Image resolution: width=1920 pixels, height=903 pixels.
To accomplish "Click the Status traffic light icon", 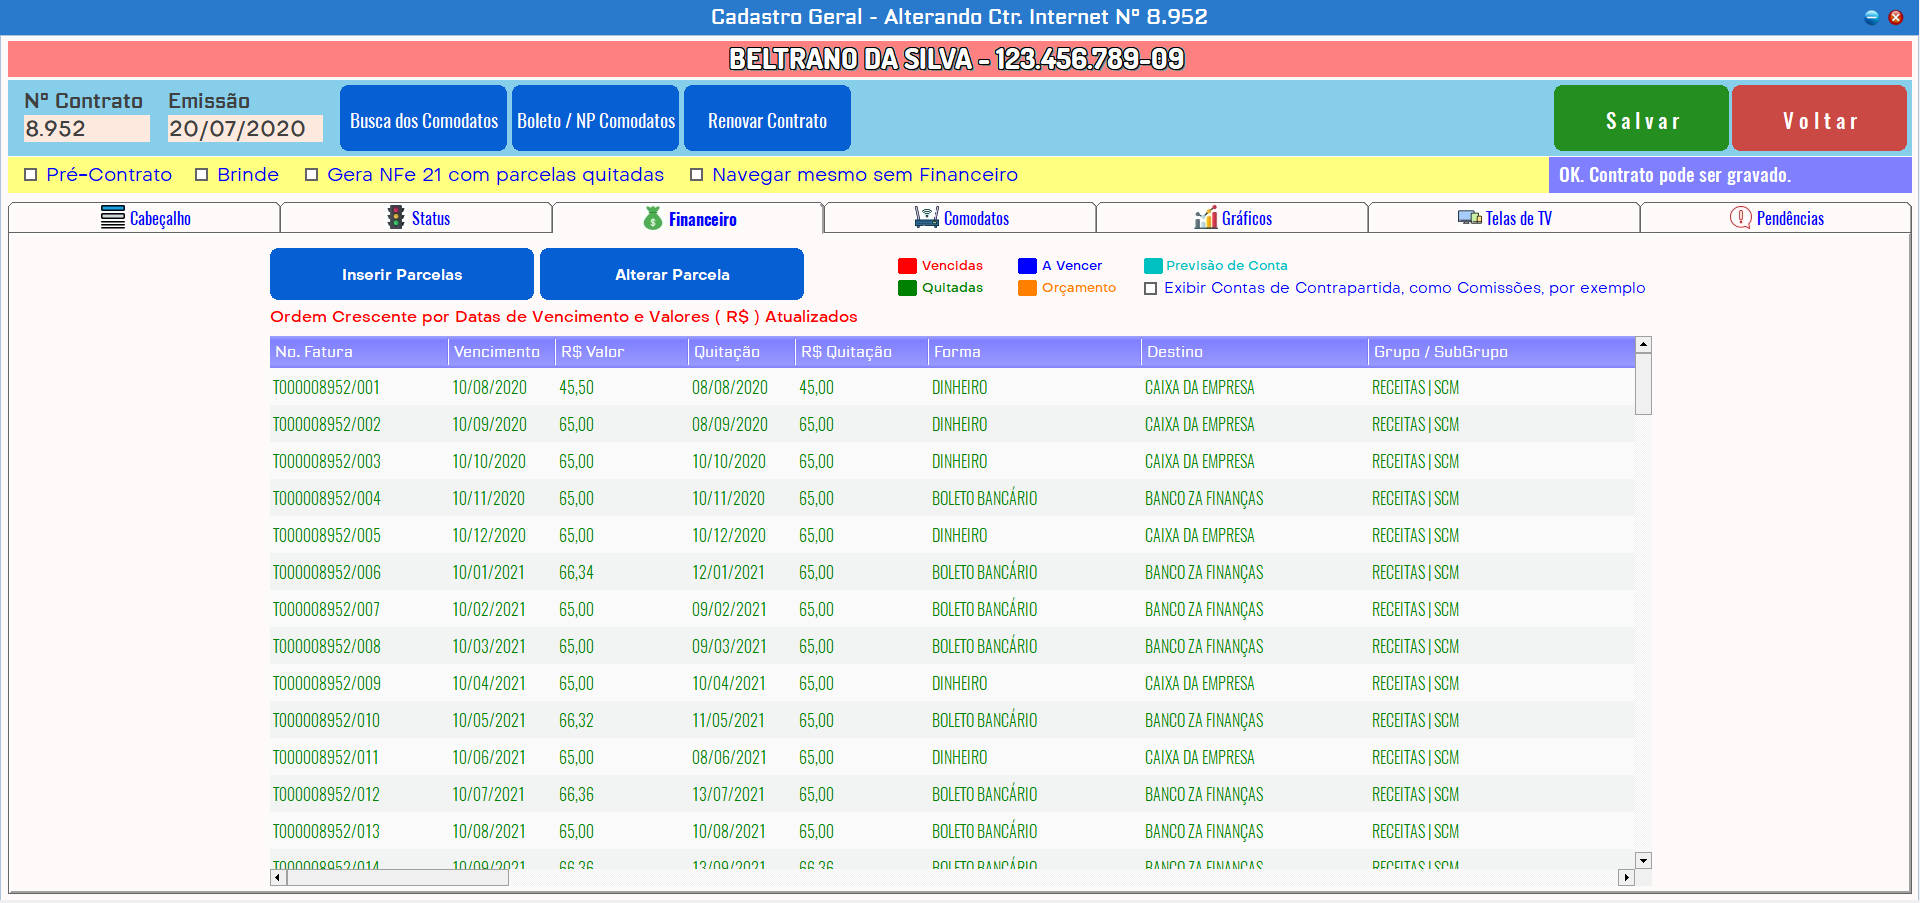I will click(396, 218).
